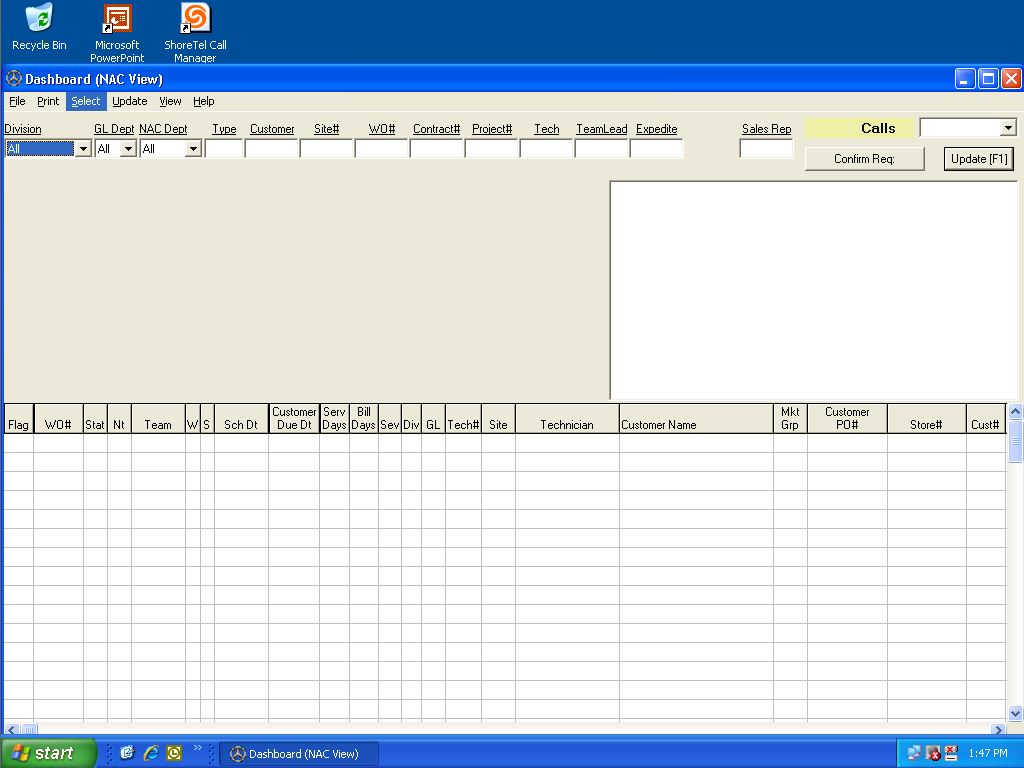This screenshot has height=768, width=1024.
Task: Click the rightmost system tray icon
Action: [951, 753]
